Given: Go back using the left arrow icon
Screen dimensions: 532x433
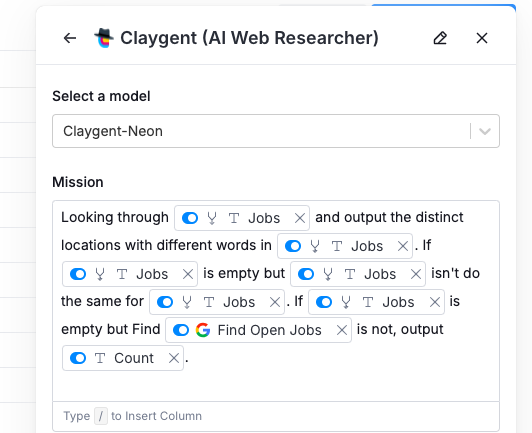Looking at the screenshot, I should 70,38.
